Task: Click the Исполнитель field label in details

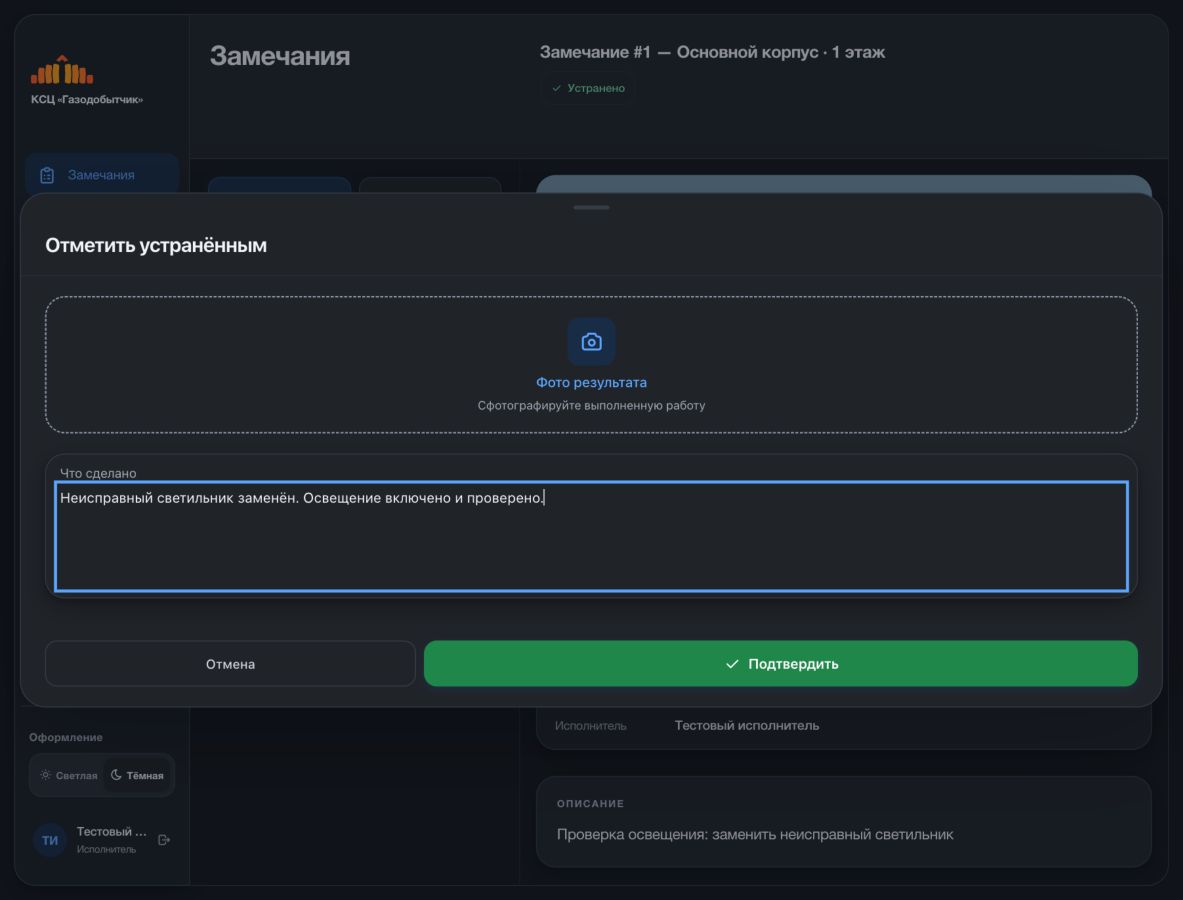Action: click(590, 726)
